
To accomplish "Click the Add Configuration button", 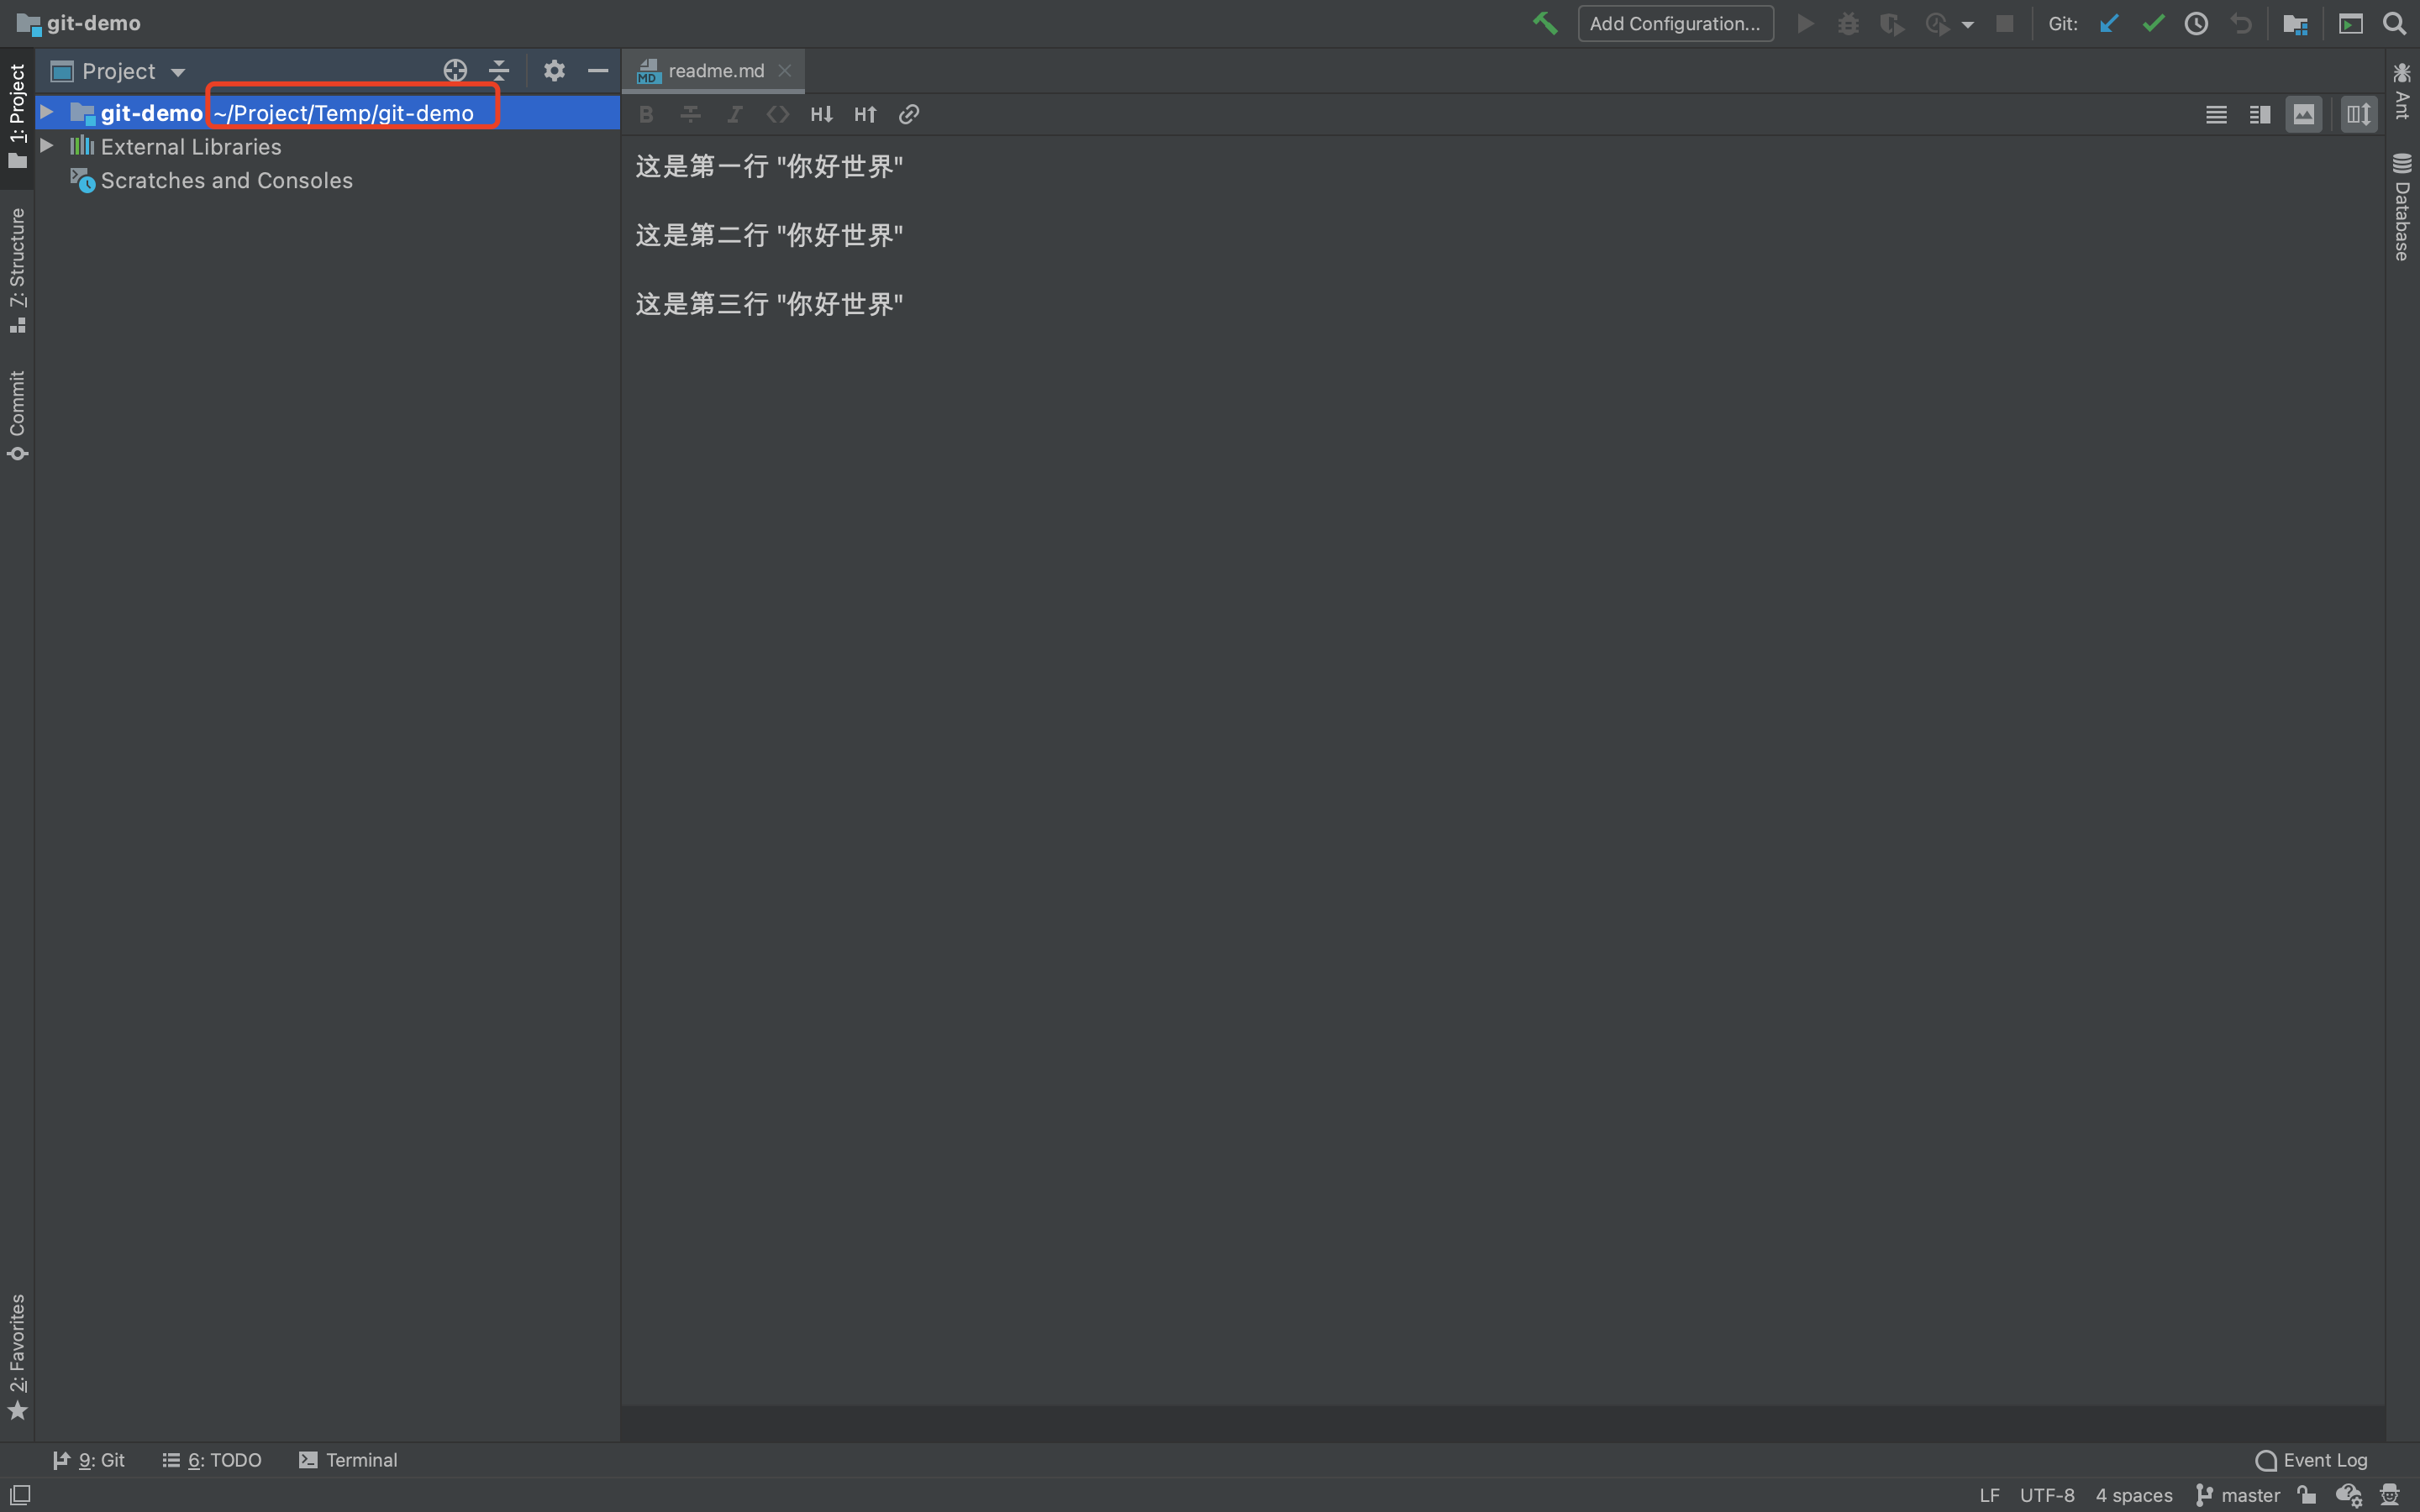I will tap(1675, 24).
